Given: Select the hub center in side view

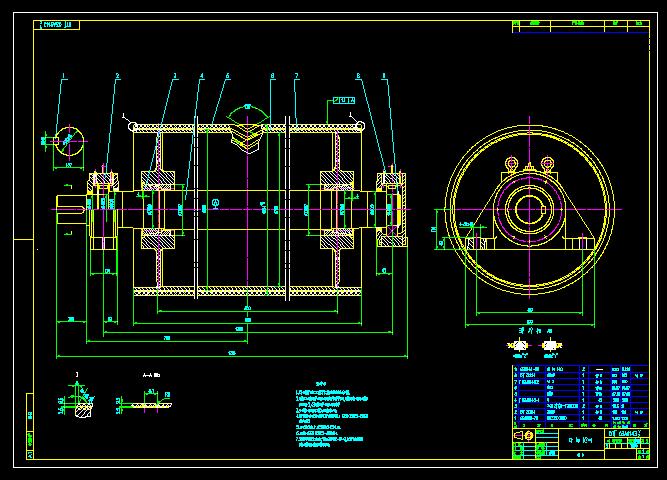Looking at the screenshot, I should [x=525, y=210].
